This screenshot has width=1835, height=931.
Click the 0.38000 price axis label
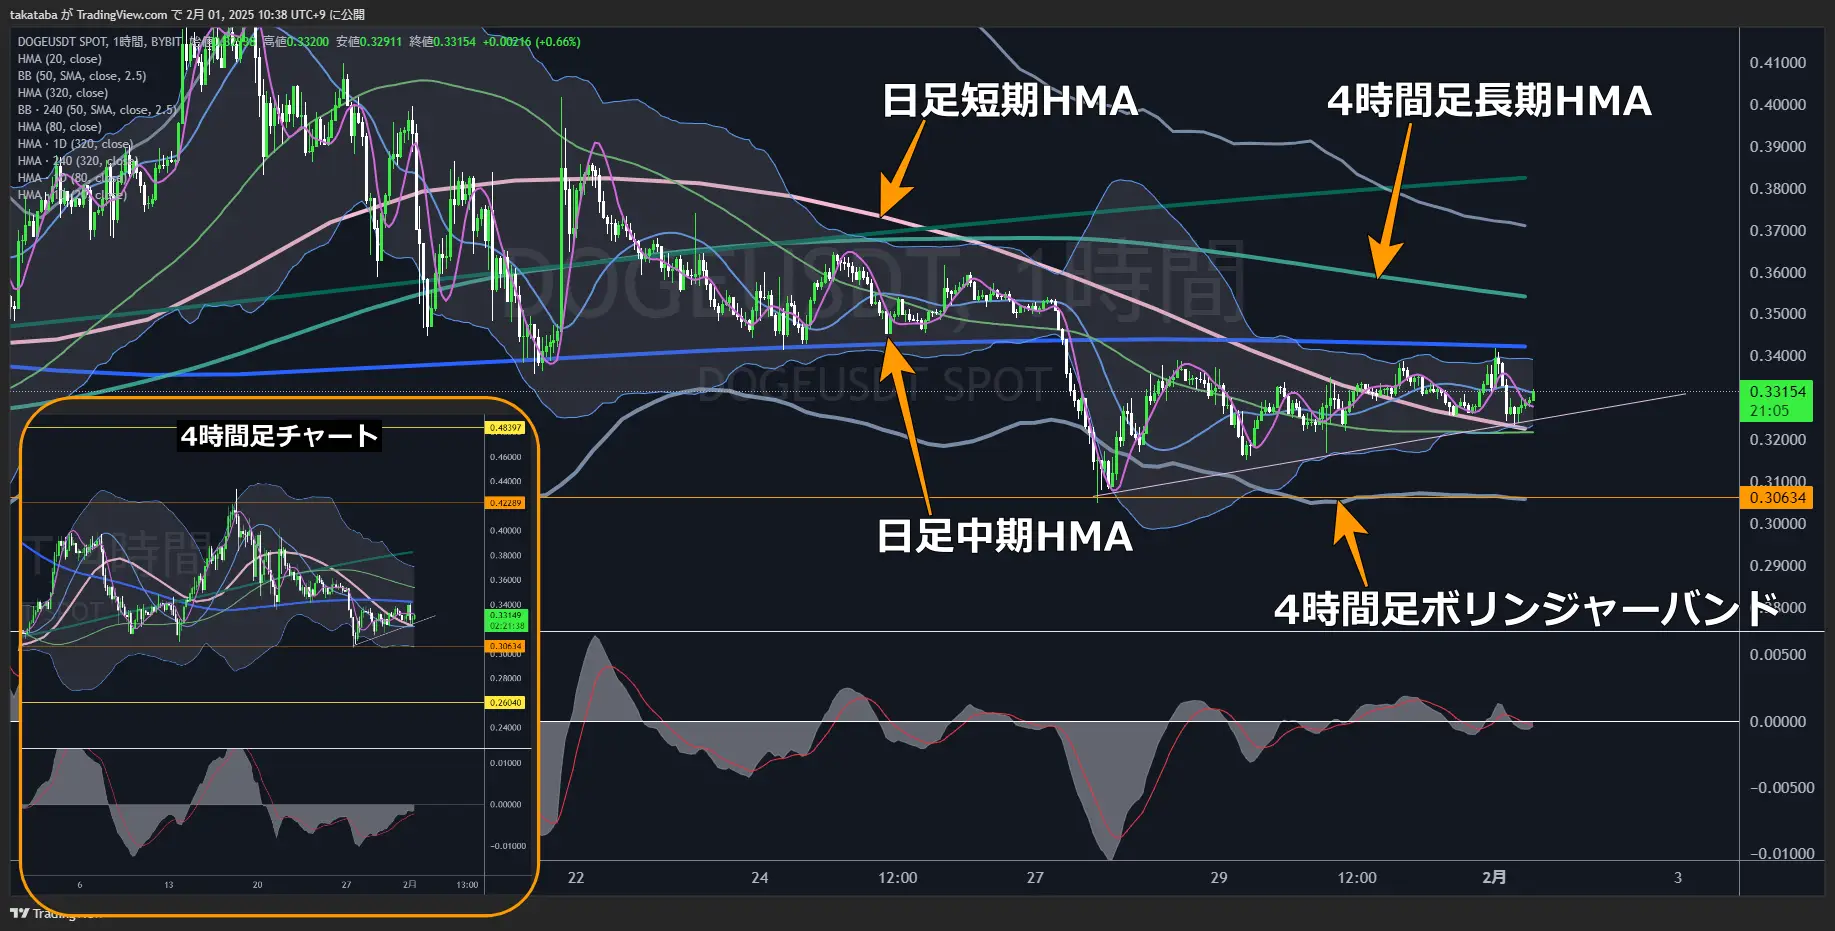pos(1778,189)
